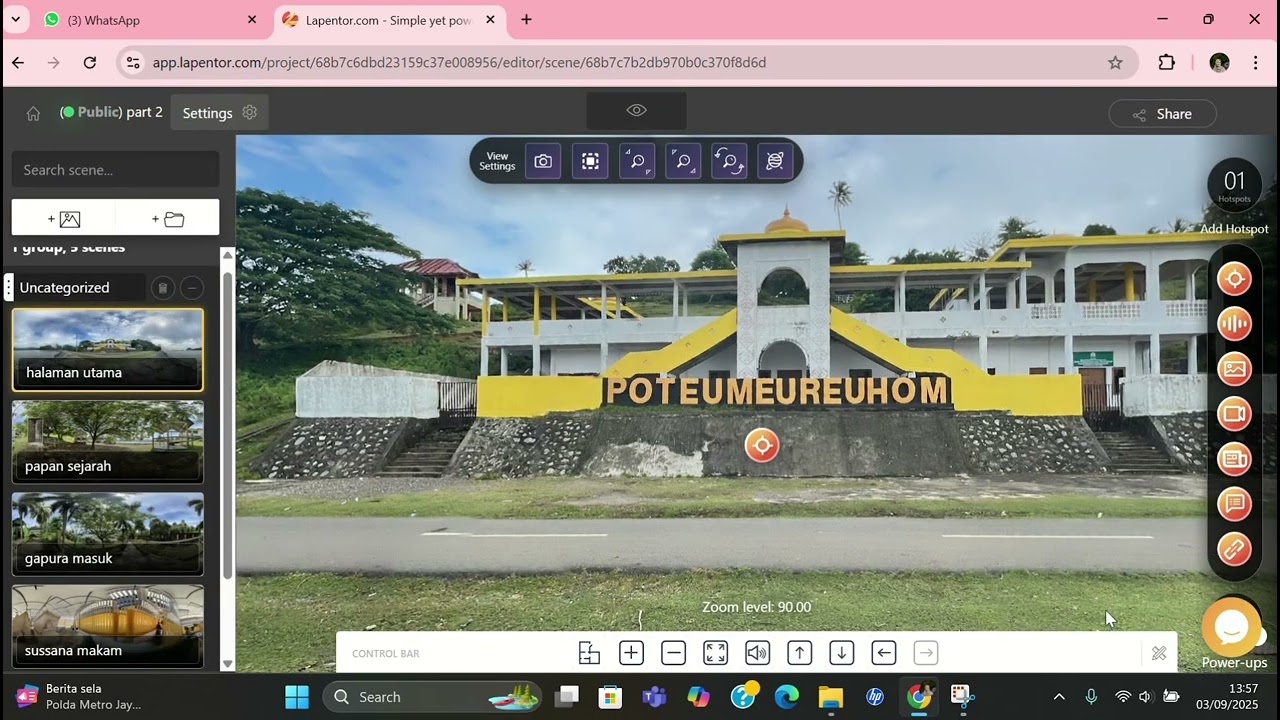Click the zoom out minus control

(x=673, y=653)
